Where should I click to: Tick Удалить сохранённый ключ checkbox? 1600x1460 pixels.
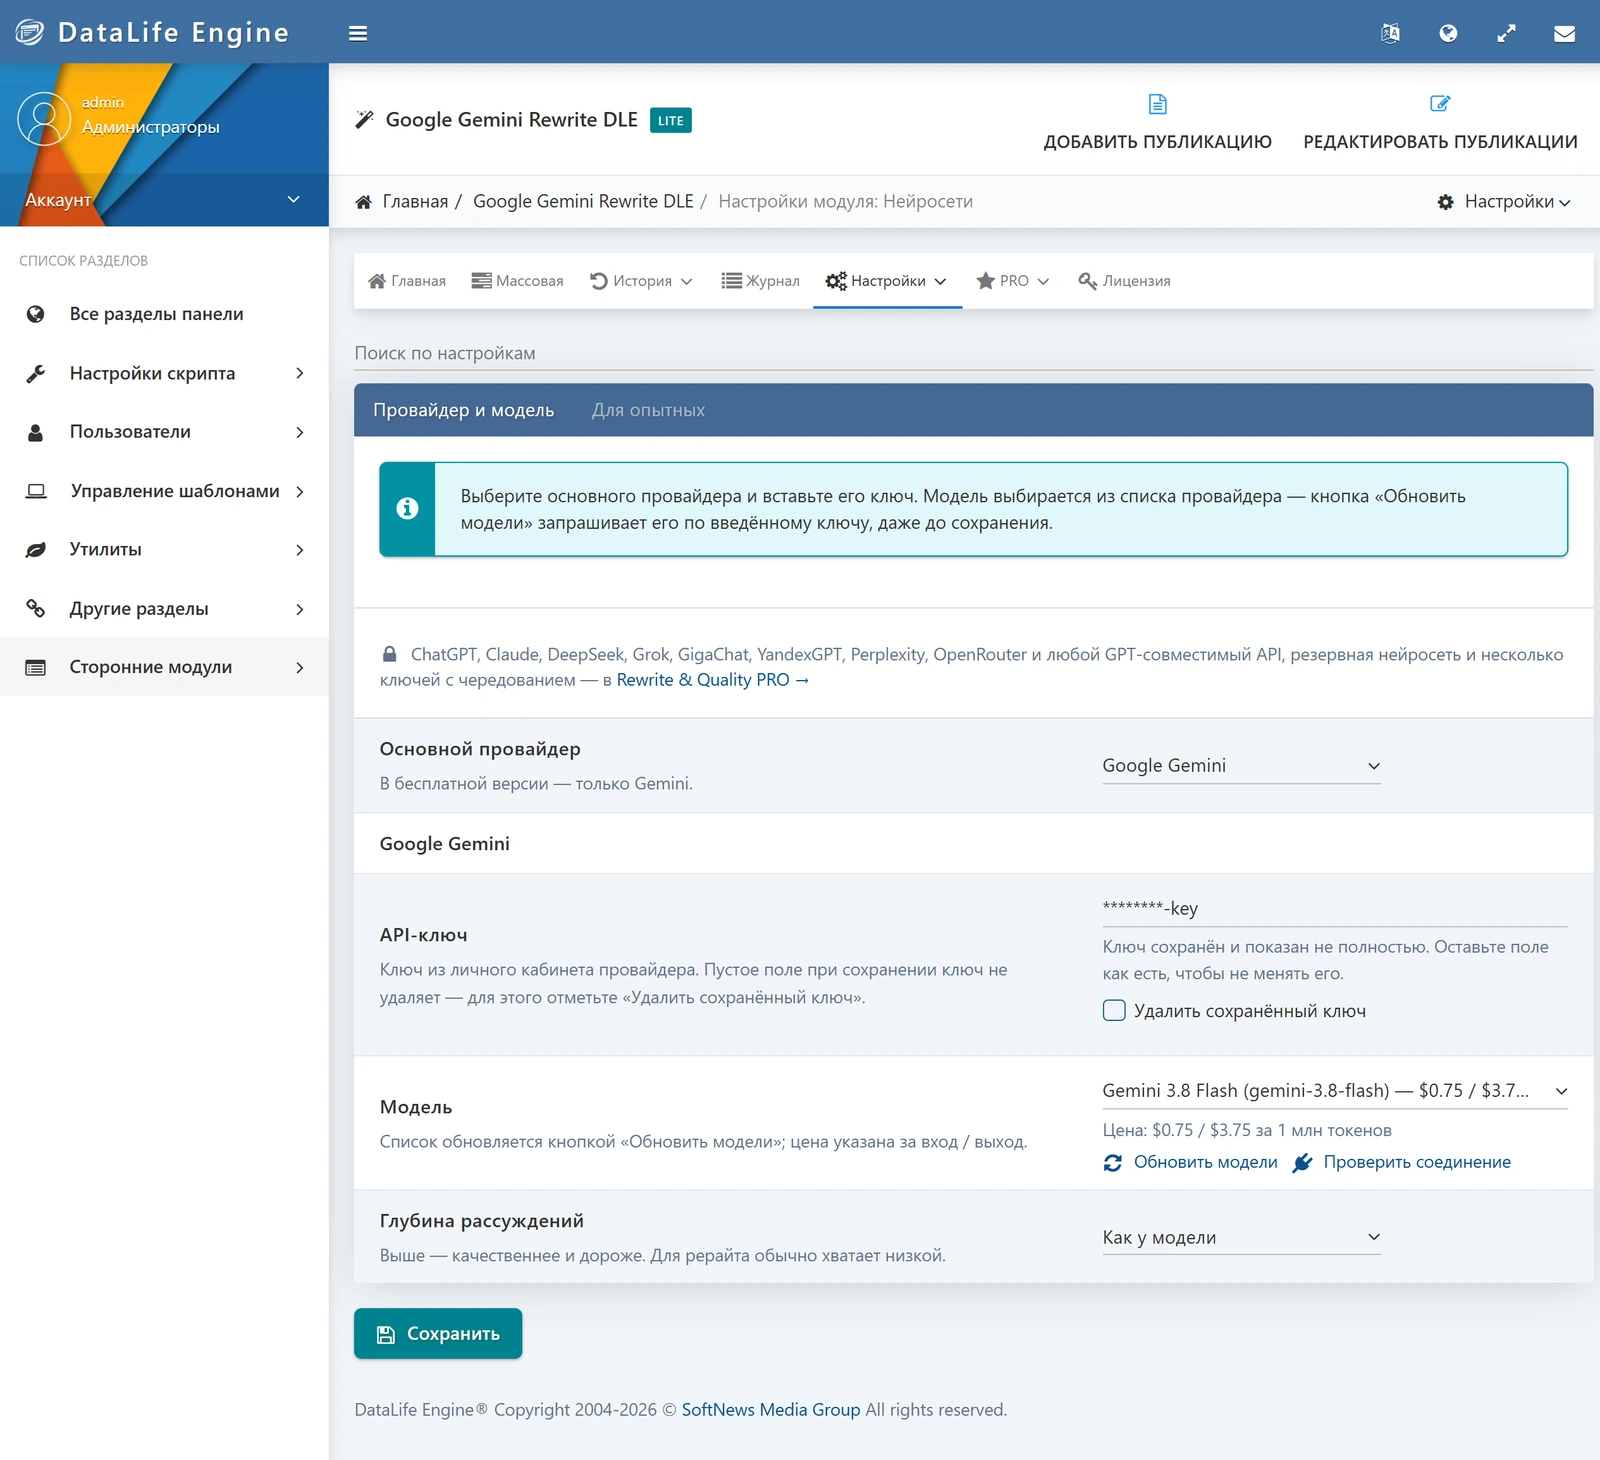1114,1010
